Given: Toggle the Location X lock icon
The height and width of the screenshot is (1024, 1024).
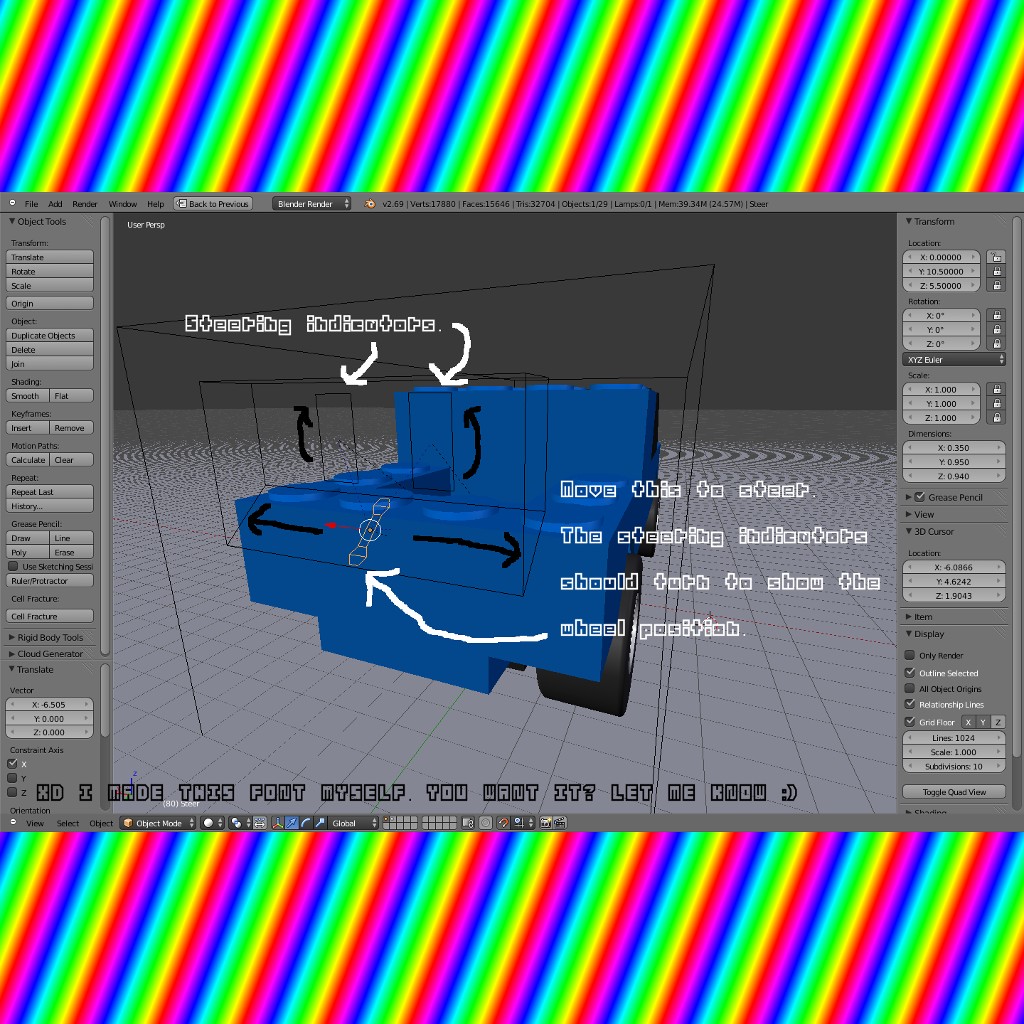Looking at the screenshot, I should point(995,257).
